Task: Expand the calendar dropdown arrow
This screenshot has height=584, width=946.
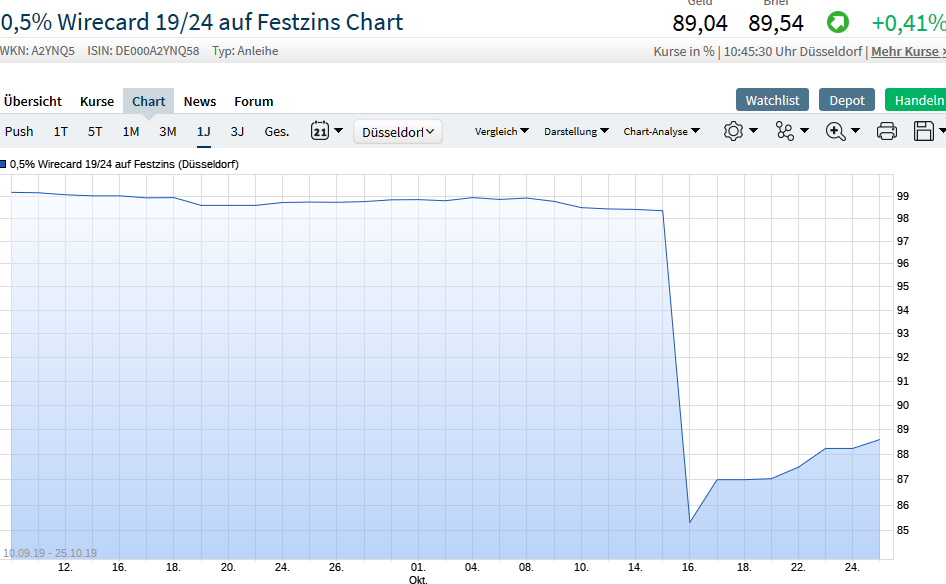Action: 338,130
